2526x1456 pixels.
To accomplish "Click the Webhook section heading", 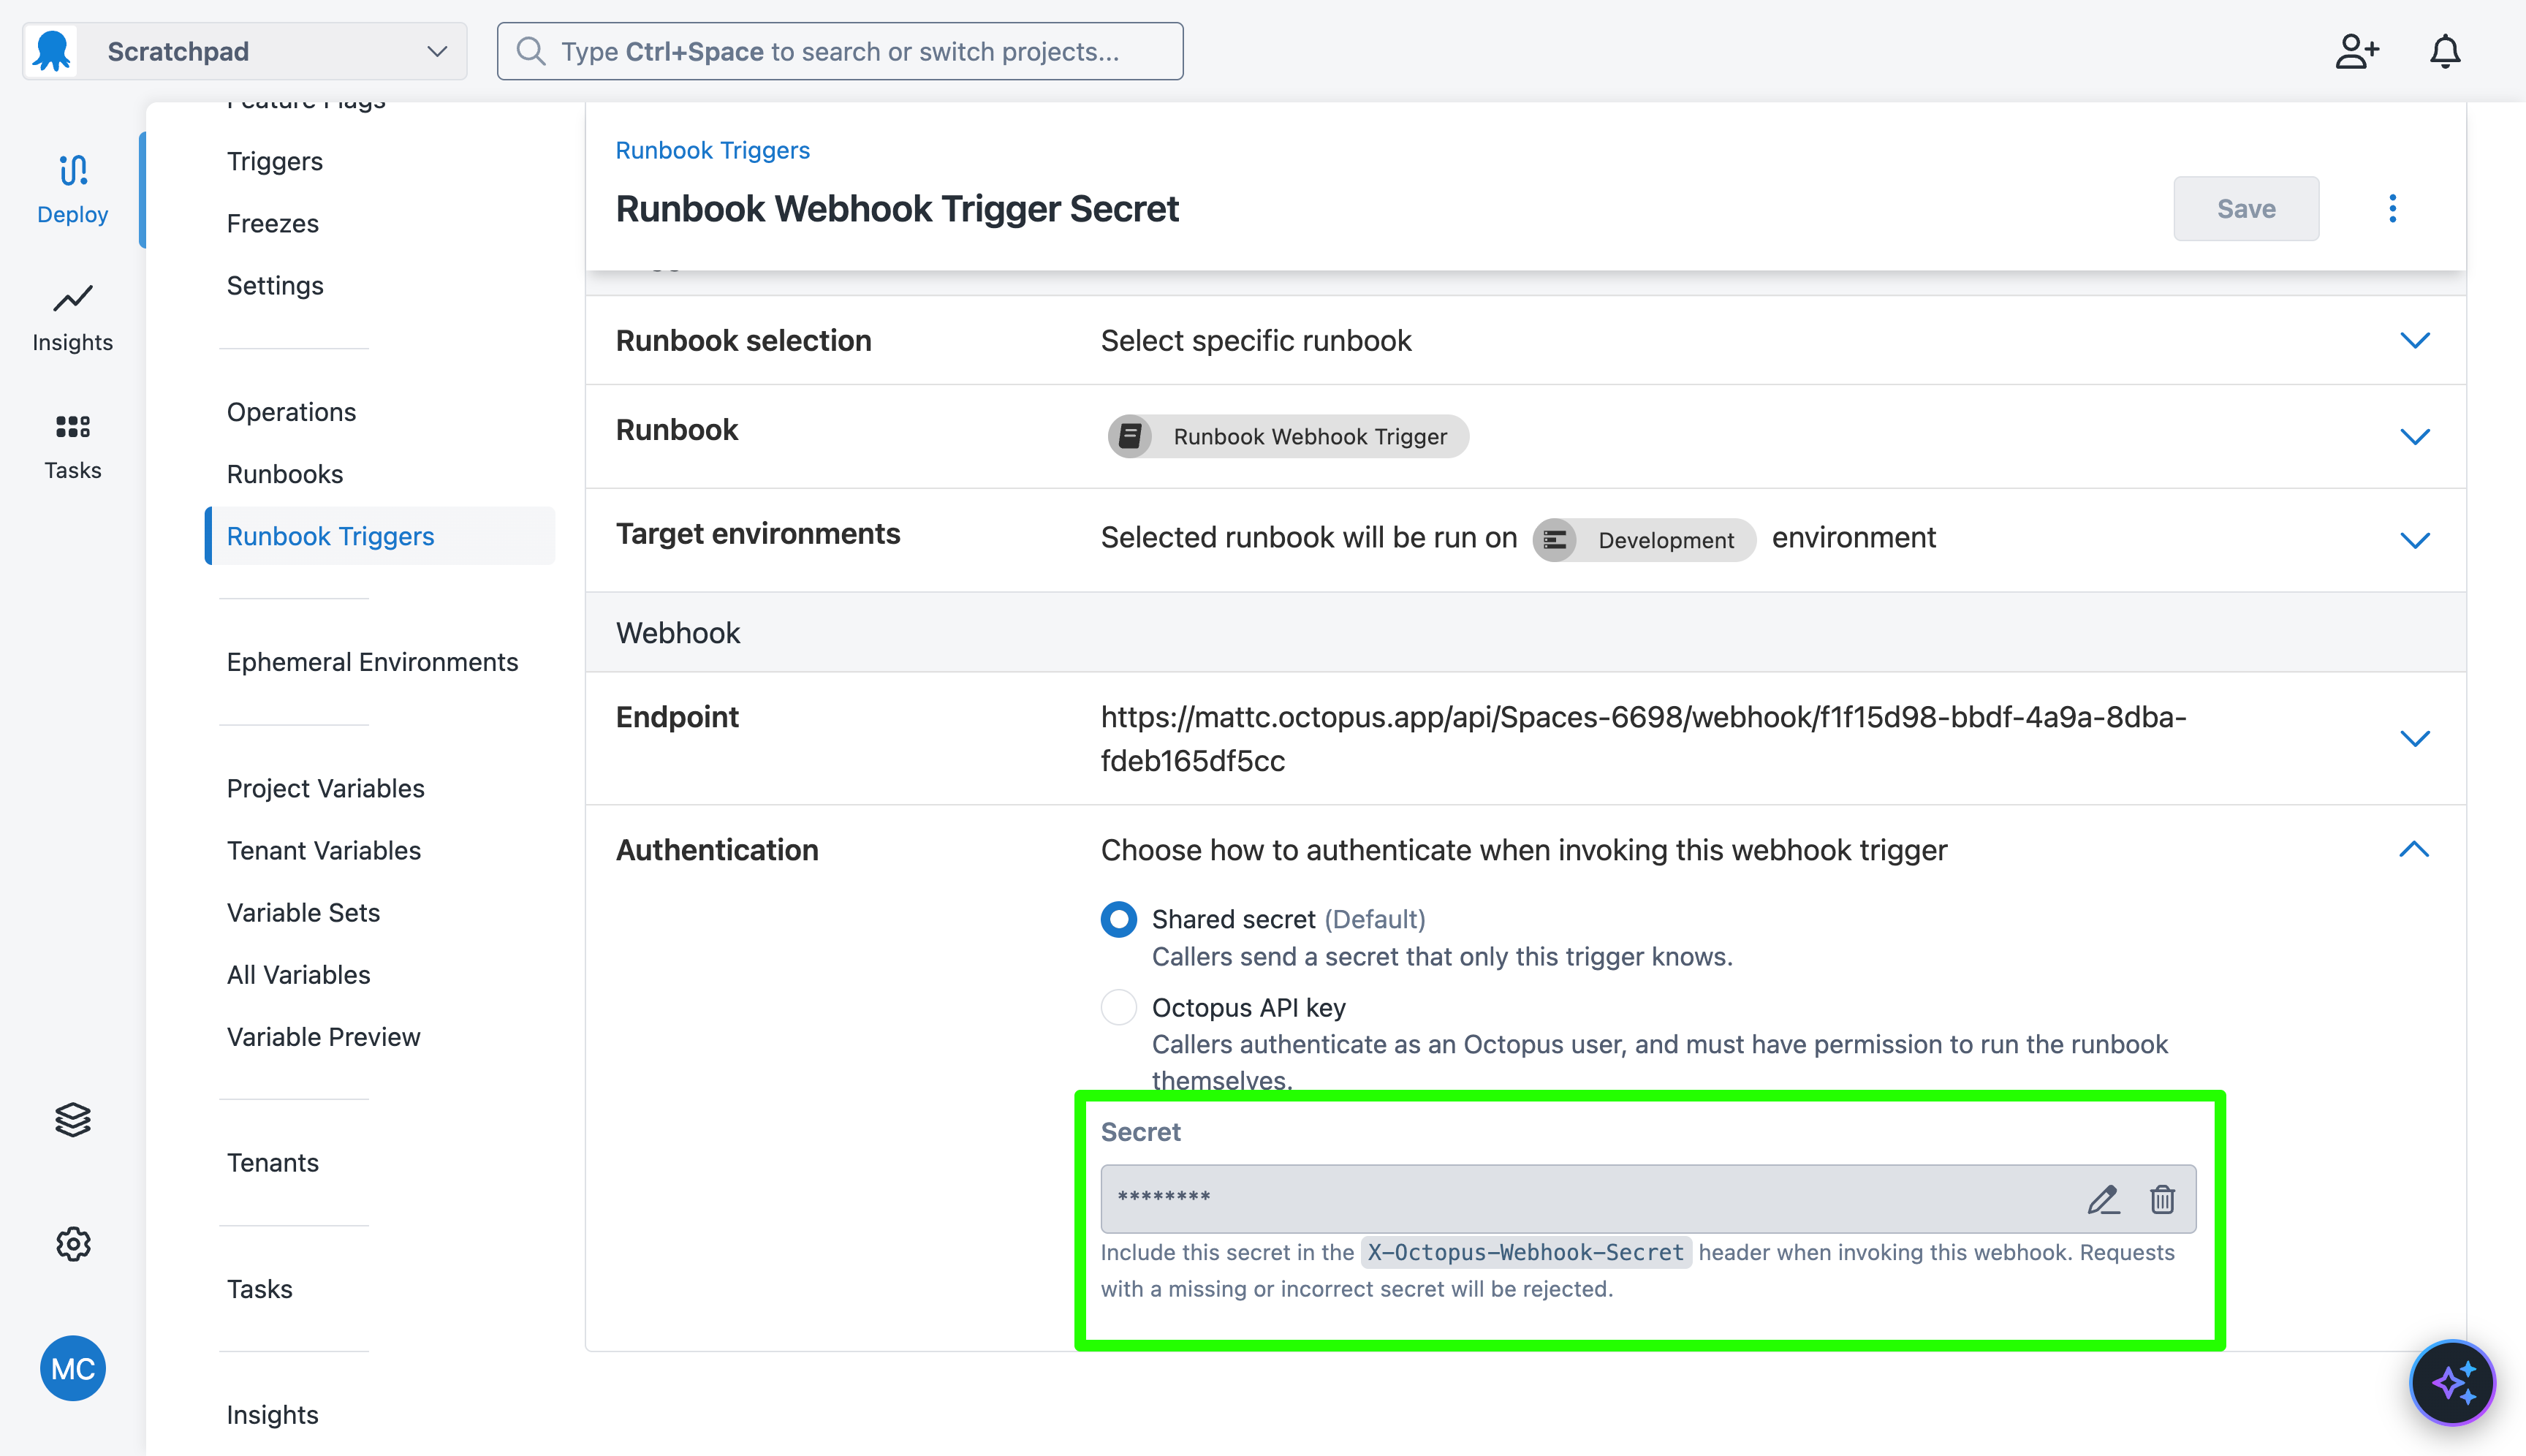I will [x=678, y=632].
